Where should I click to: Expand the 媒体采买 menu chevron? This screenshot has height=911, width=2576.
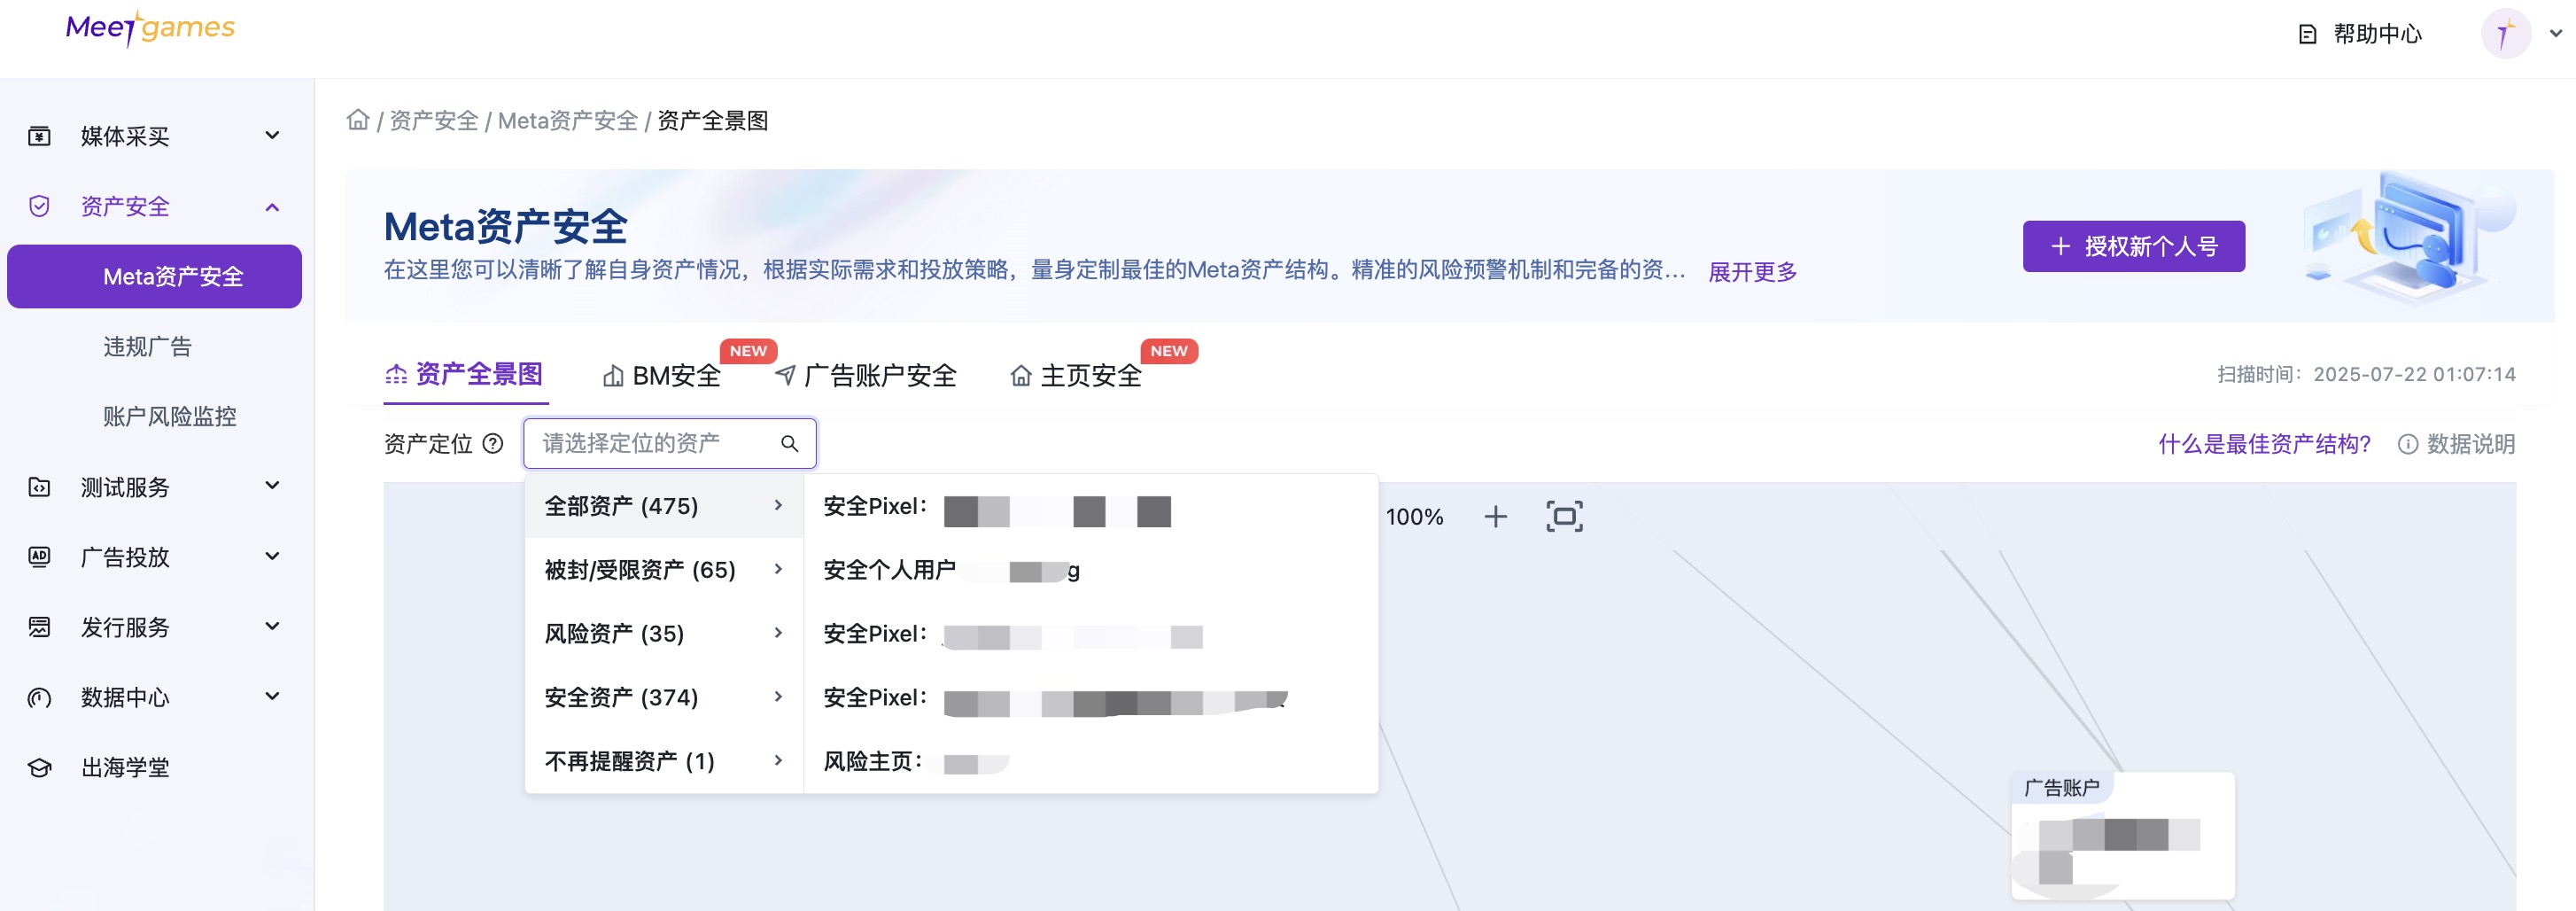pos(272,135)
